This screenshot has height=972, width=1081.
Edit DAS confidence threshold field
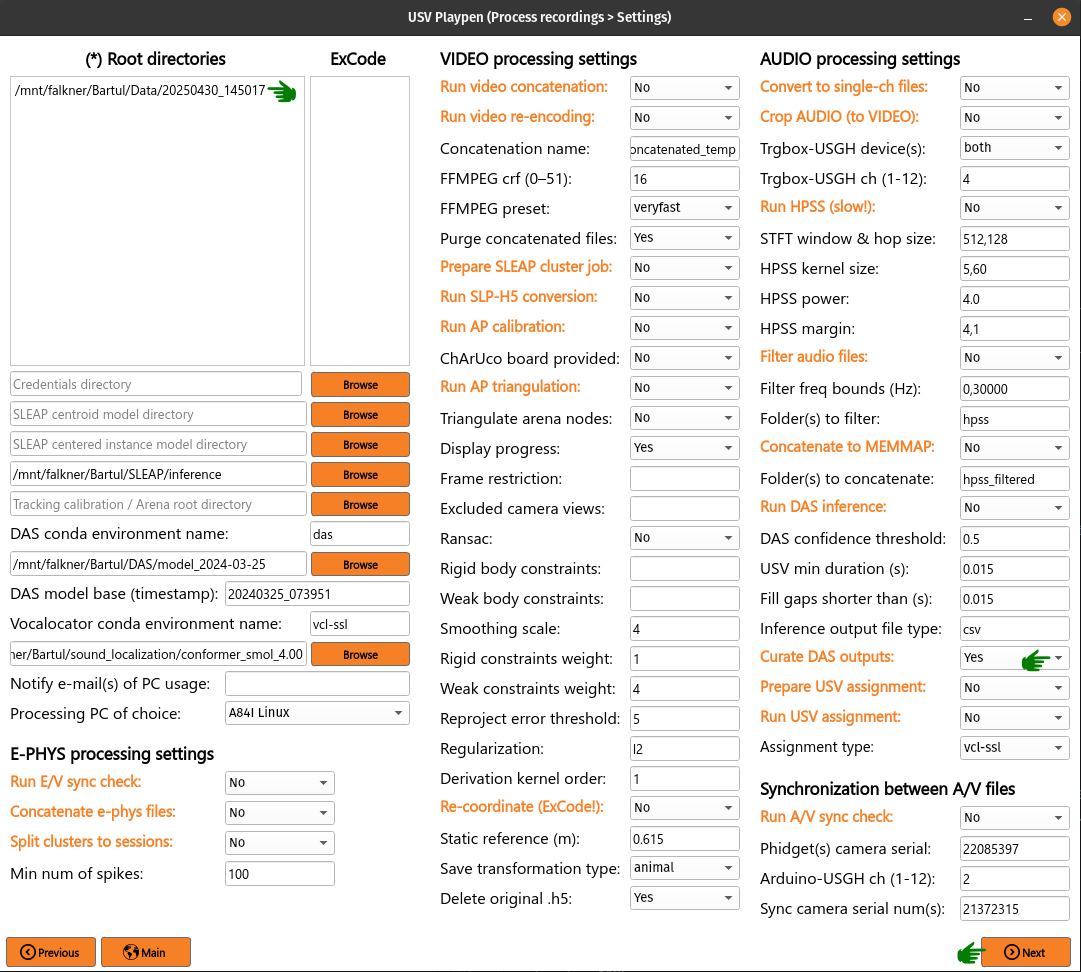tap(1014, 538)
